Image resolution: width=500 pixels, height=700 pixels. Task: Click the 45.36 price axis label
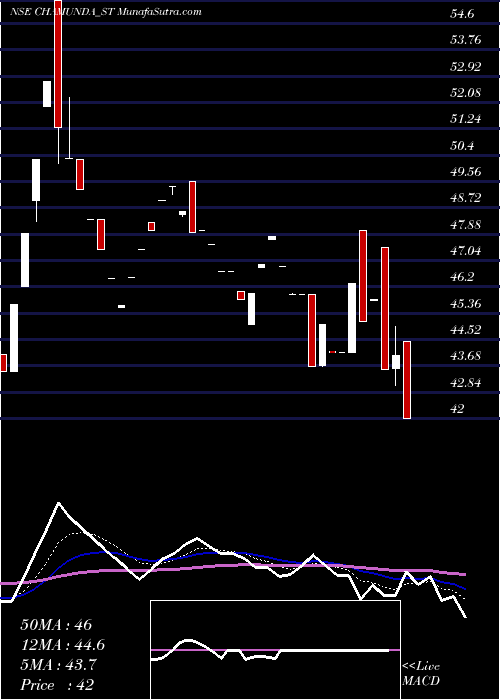pyautogui.click(x=466, y=304)
